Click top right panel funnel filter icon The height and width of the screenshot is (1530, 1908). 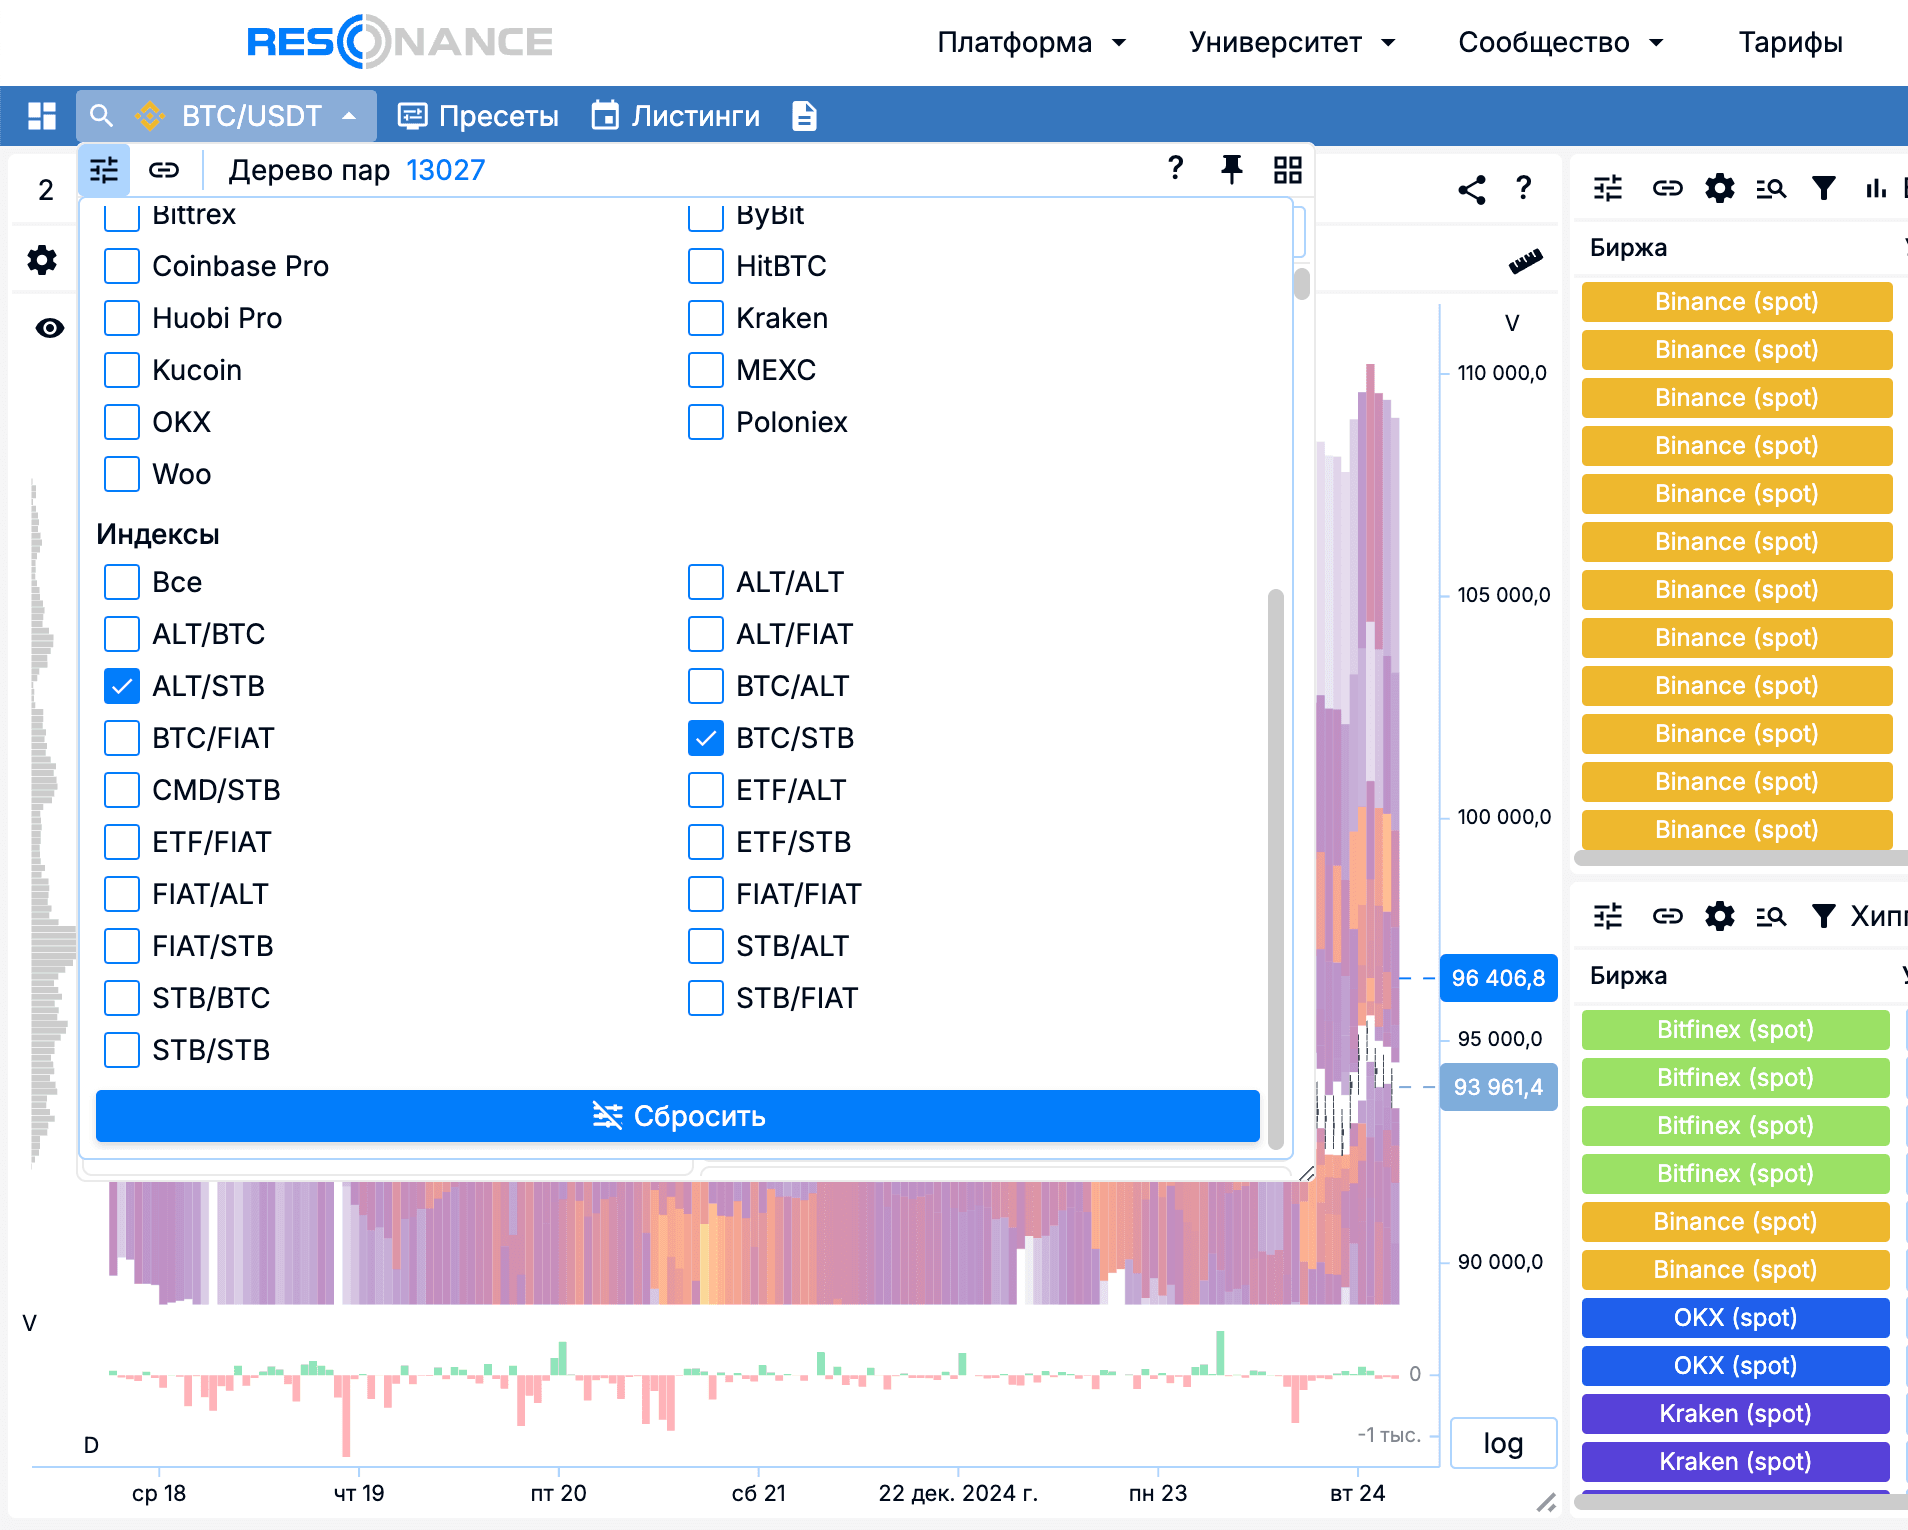[1824, 188]
